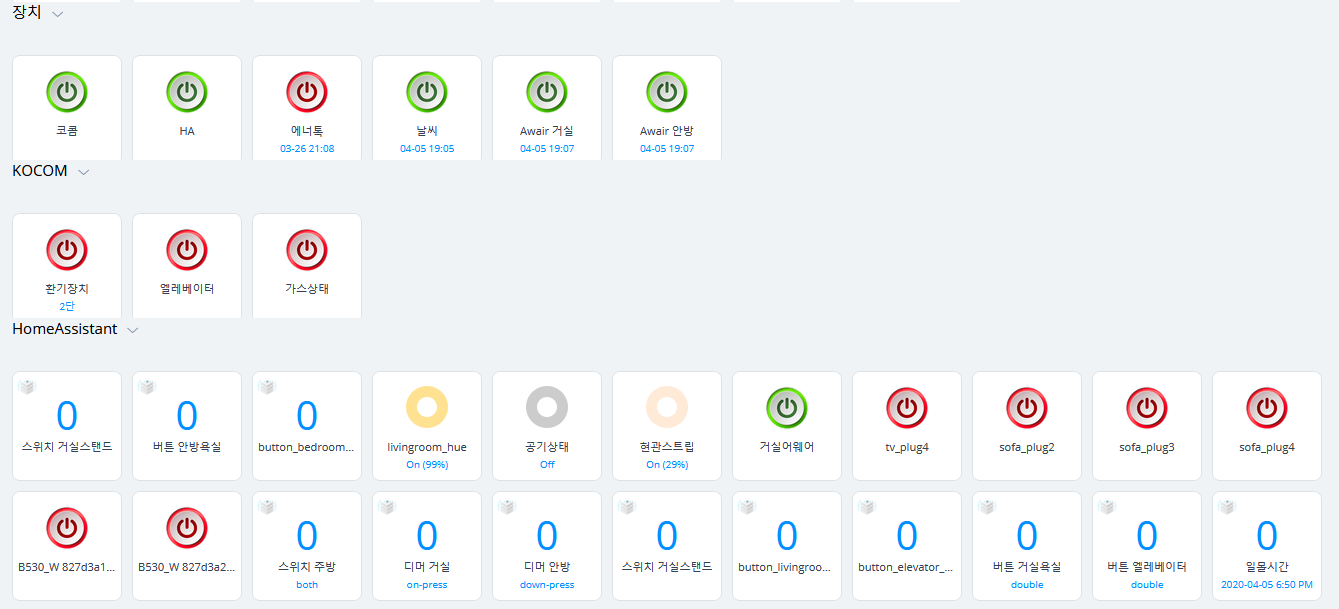This screenshot has width=1339, height=609.
Task: Click the cube icon on button_elevator card
Action: tap(867, 507)
